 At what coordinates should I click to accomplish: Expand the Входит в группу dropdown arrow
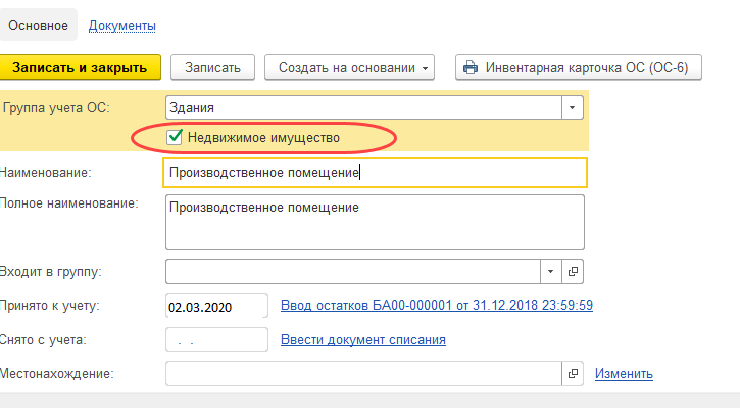click(x=552, y=271)
